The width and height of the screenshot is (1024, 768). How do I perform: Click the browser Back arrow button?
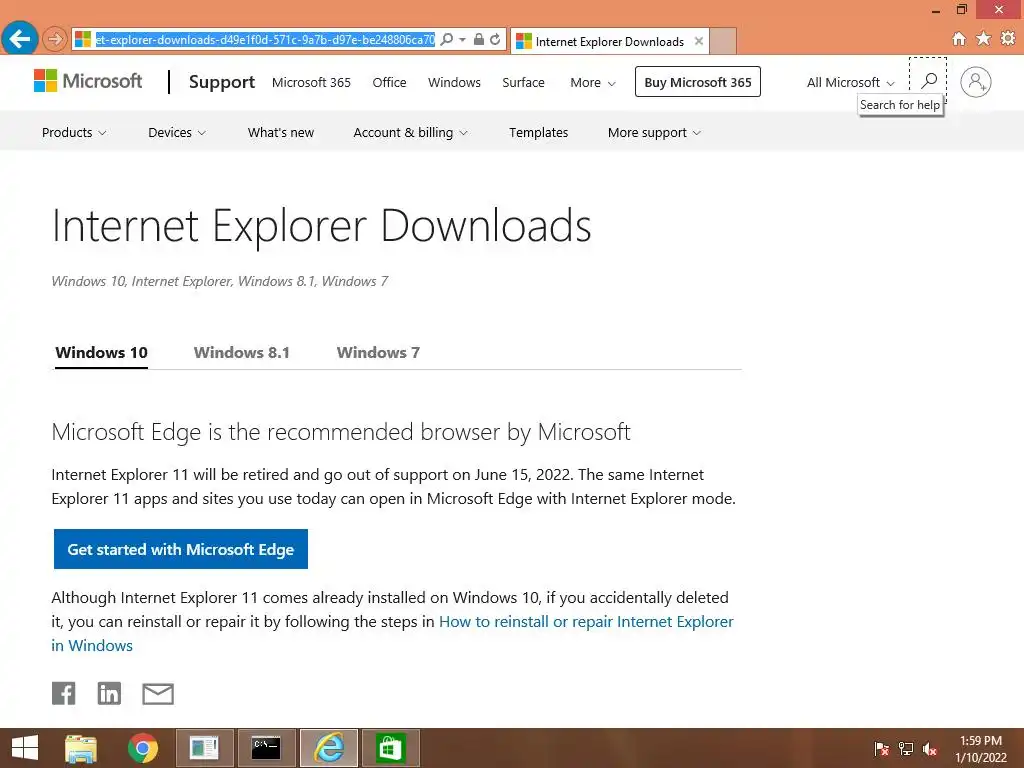pos(20,39)
